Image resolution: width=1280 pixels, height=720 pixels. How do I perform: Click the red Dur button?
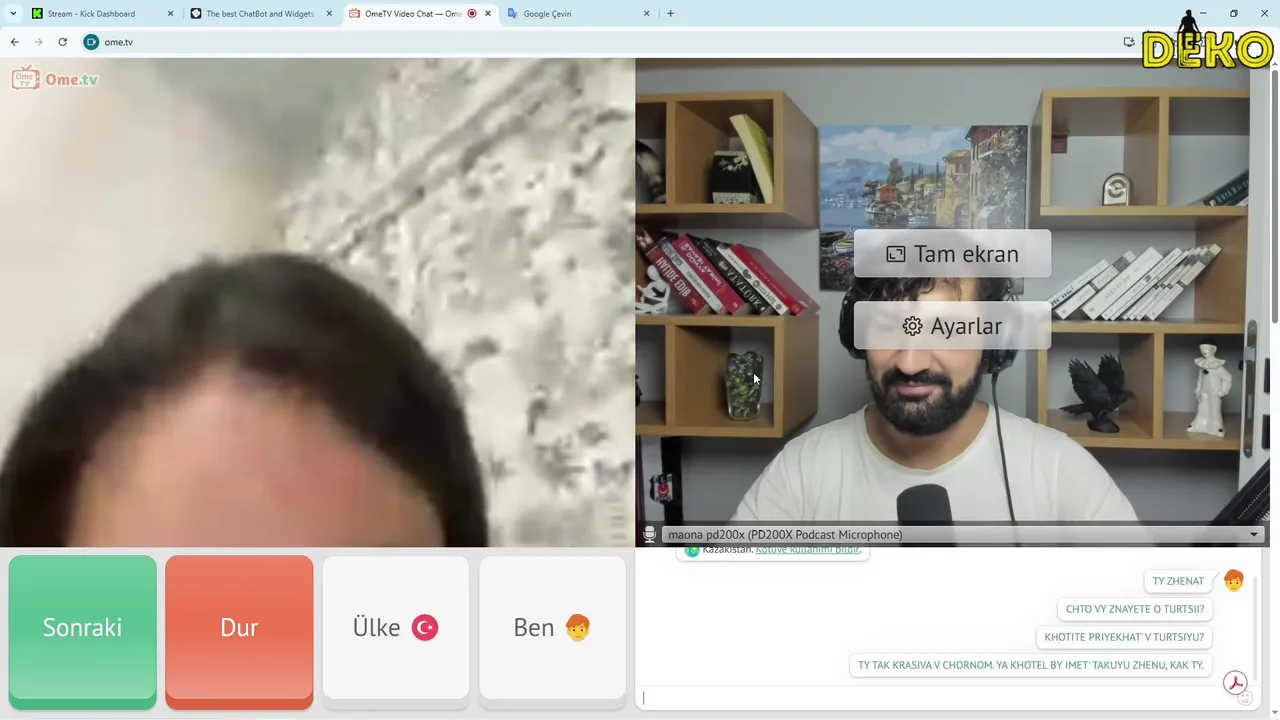[239, 629]
